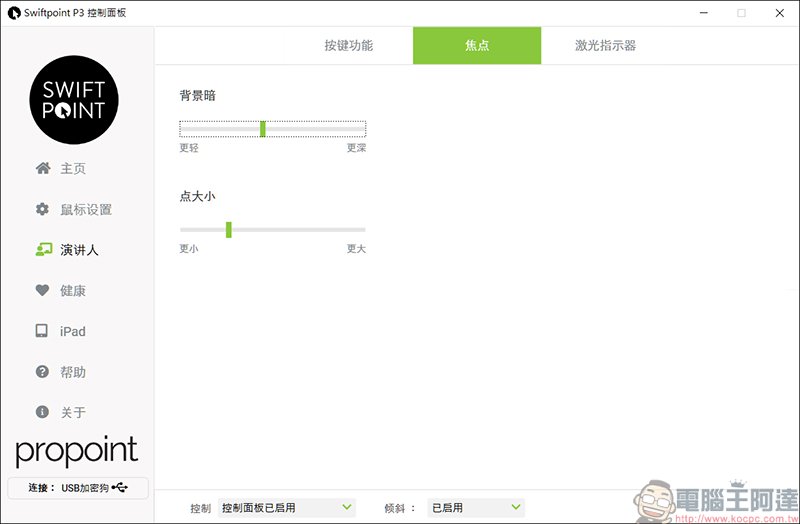Screen dimensions: 800x524
Task: Switch to the 按键功能 tab
Action: (348, 45)
